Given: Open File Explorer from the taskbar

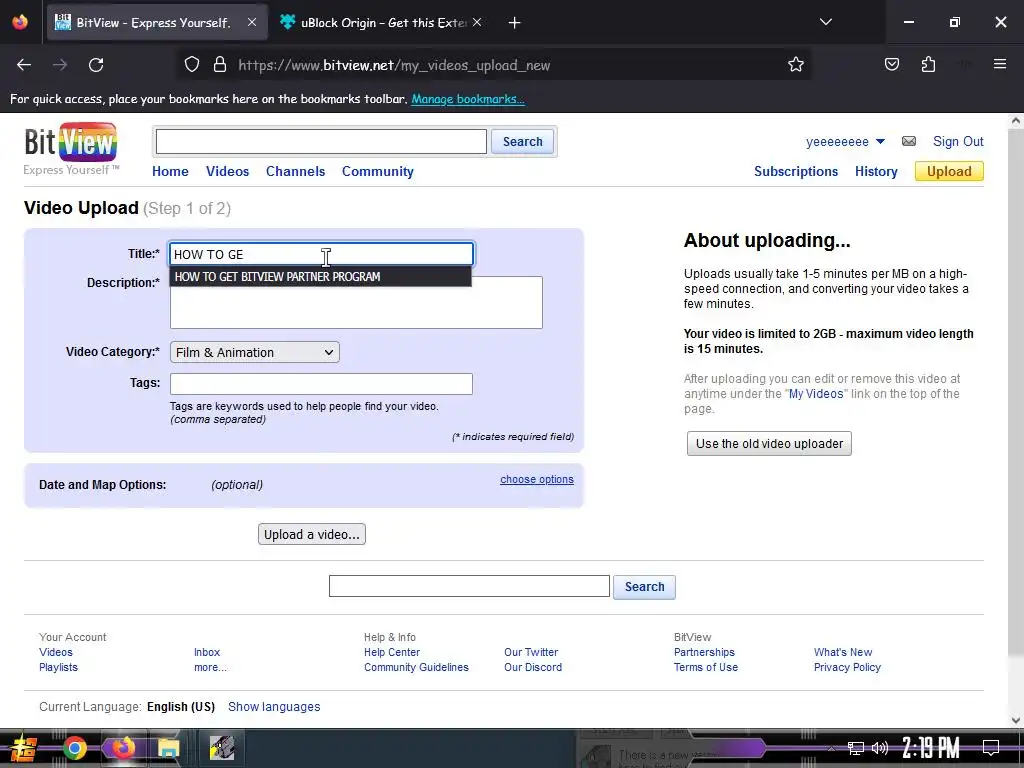Looking at the screenshot, I should pyautogui.click(x=168, y=748).
